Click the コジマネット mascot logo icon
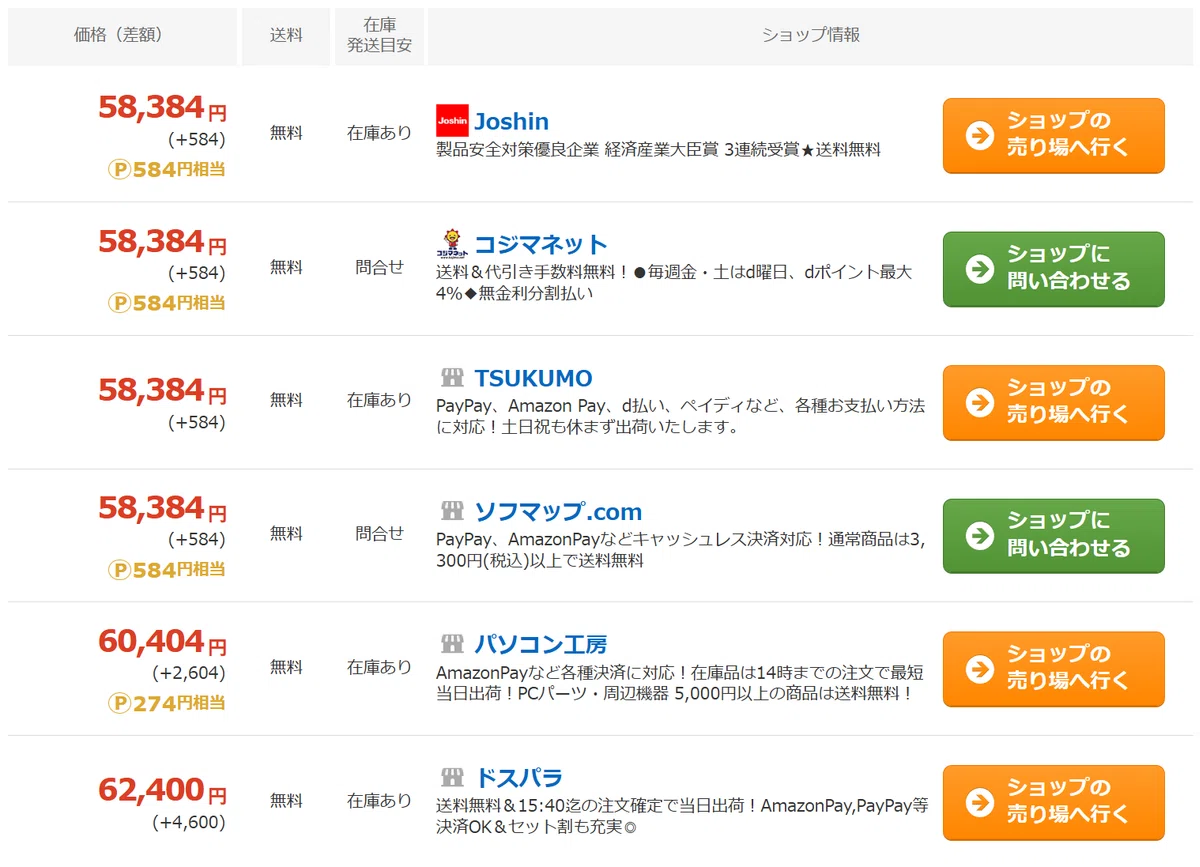Image resolution: width=1200 pixels, height=867 pixels. (452, 244)
